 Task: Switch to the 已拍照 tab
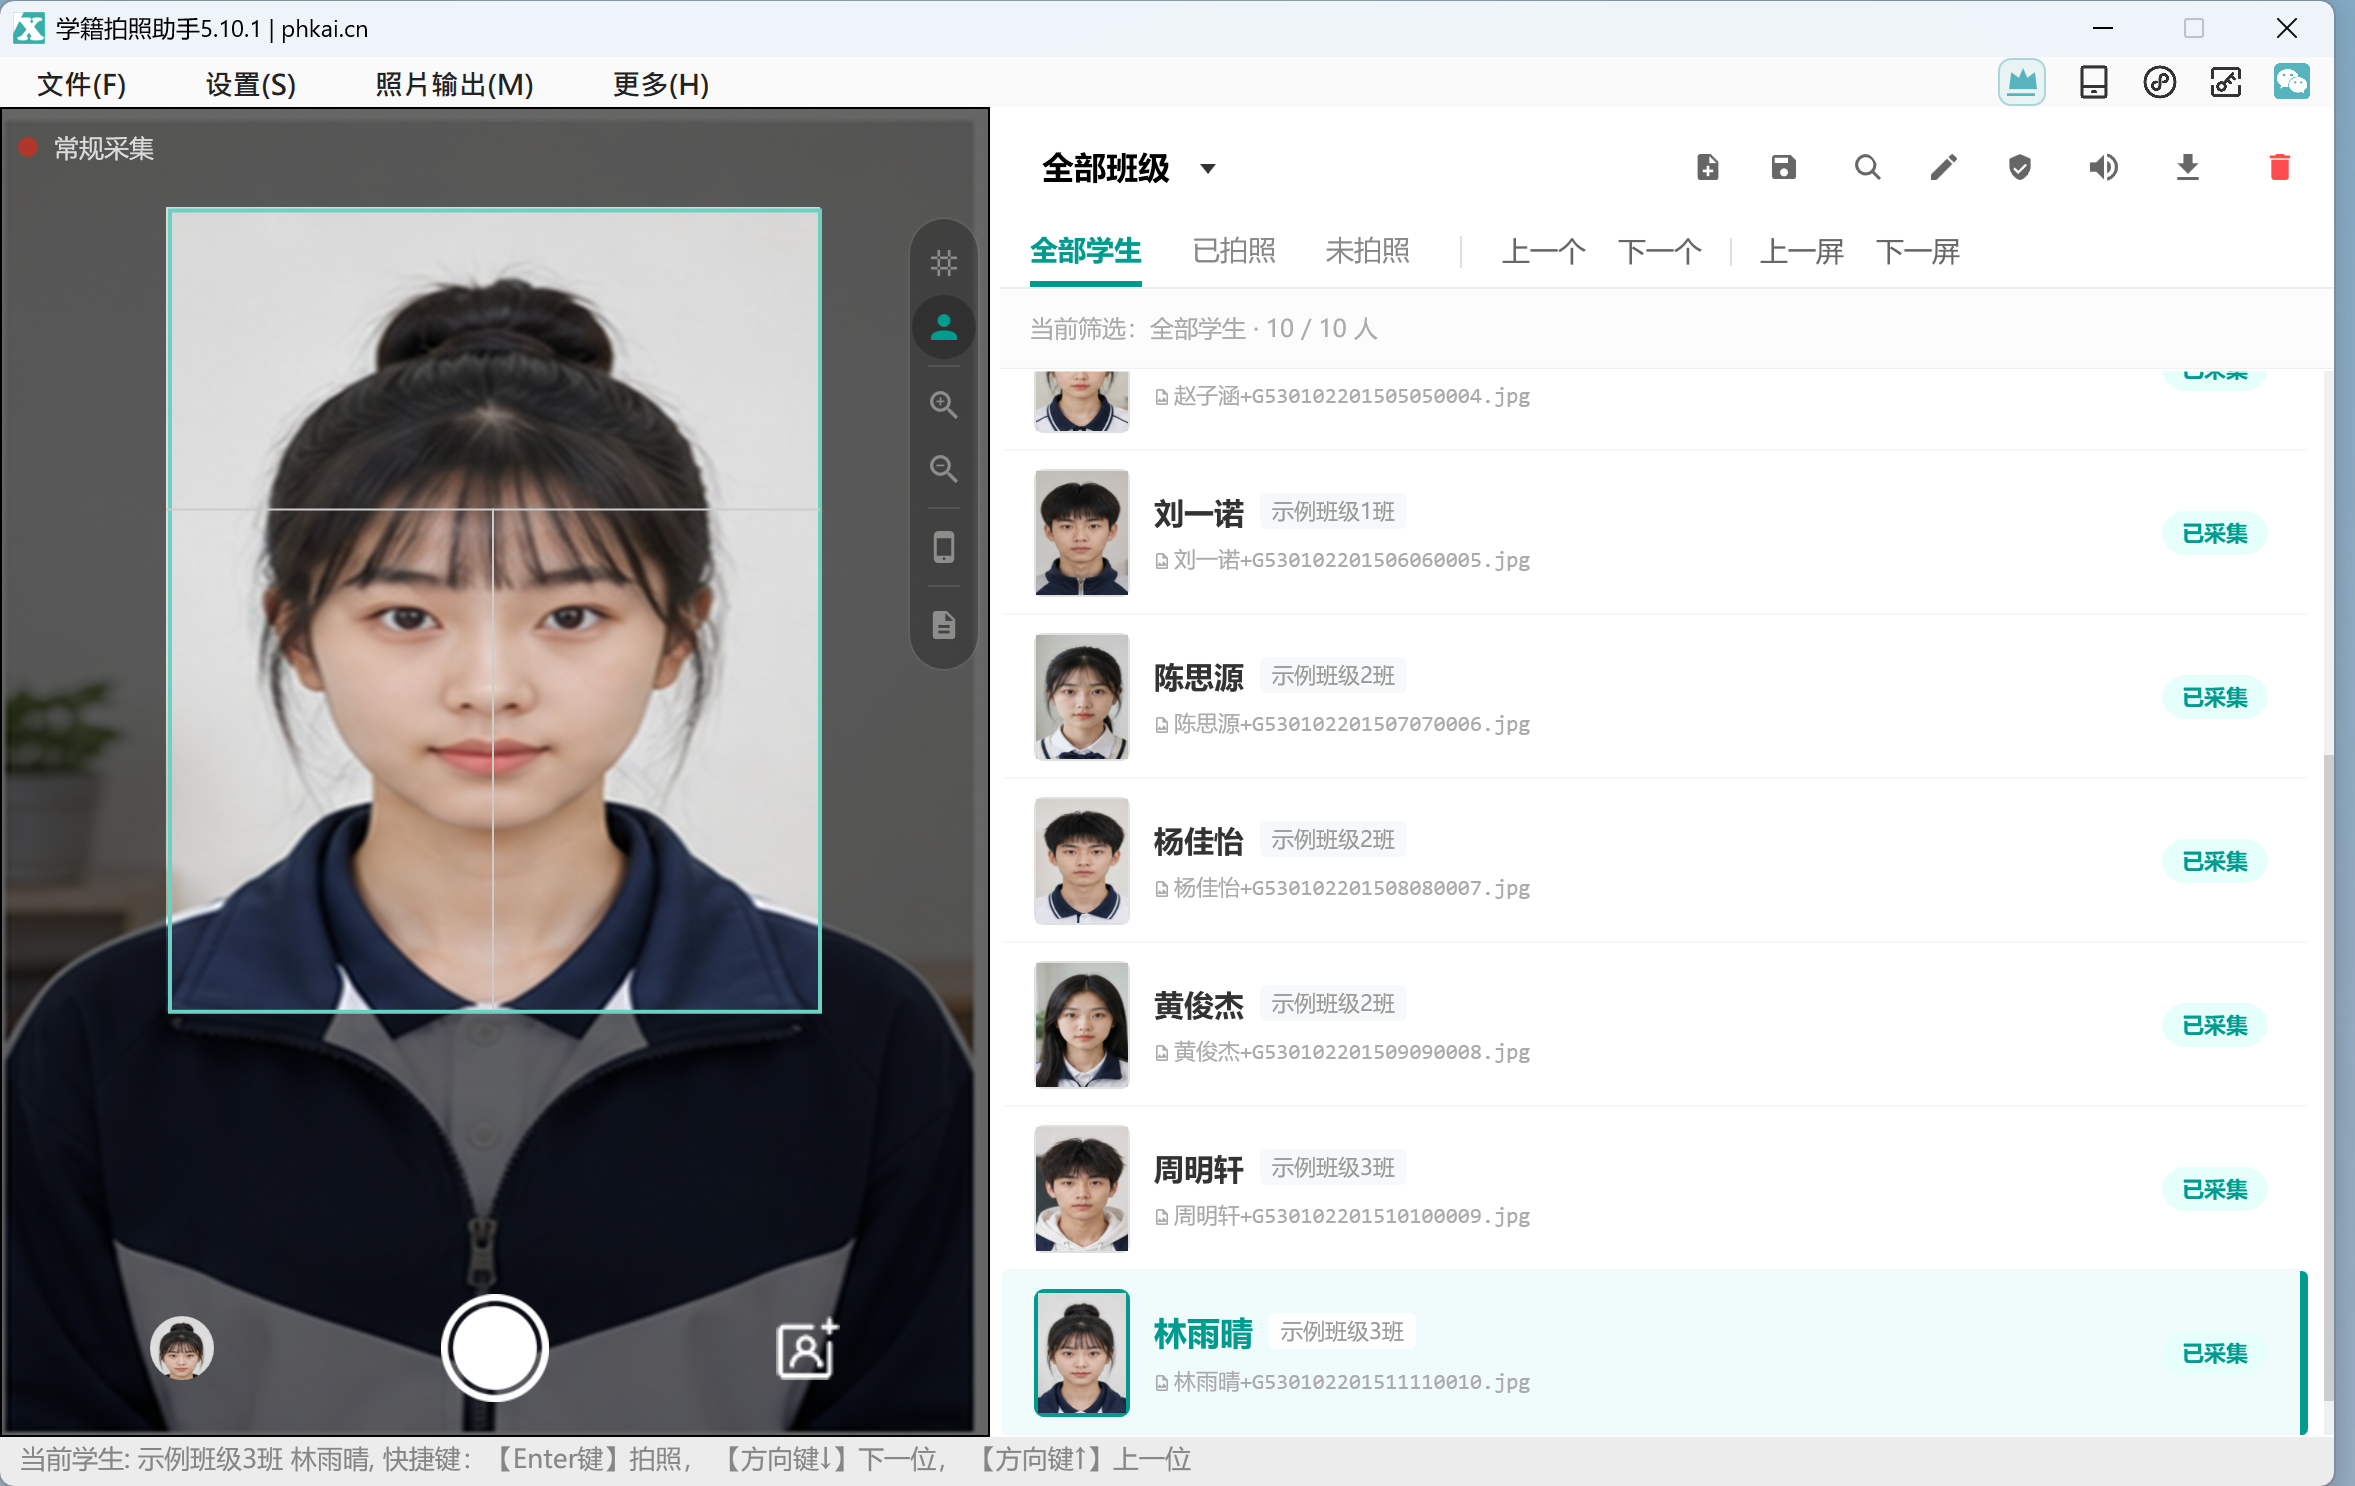(1234, 251)
